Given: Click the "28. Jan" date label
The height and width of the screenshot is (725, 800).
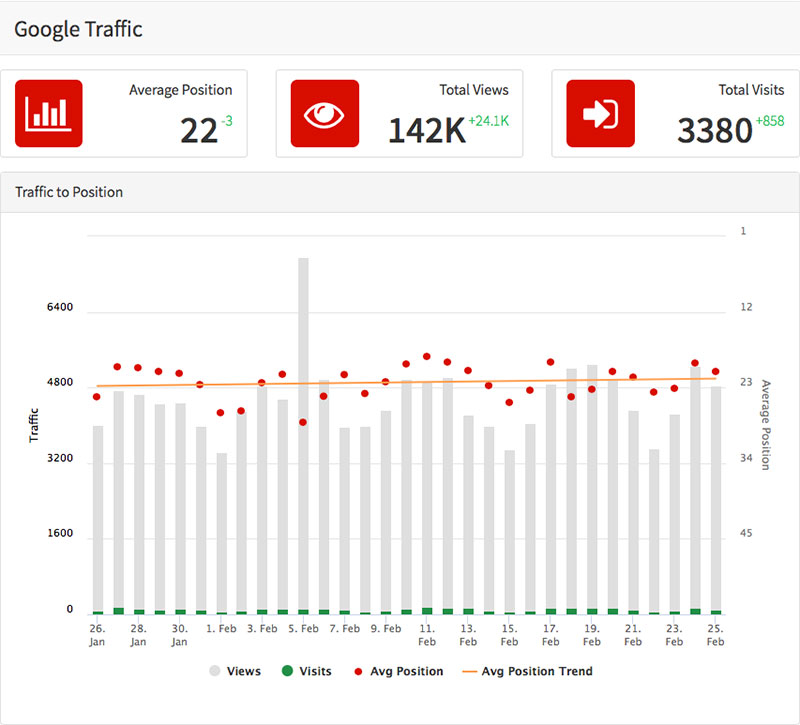Looking at the screenshot, I should [138, 635].
